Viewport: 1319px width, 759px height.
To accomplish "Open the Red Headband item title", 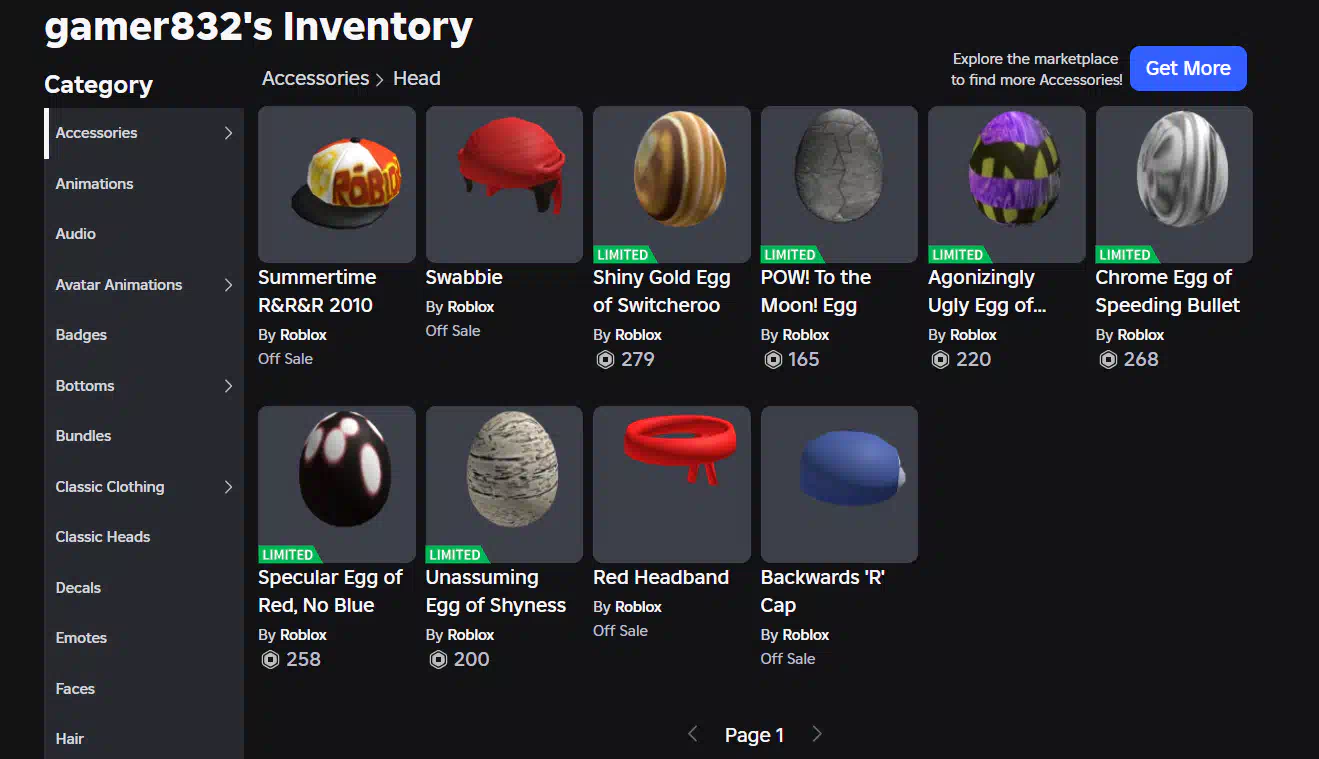I will tap(661, 577).
